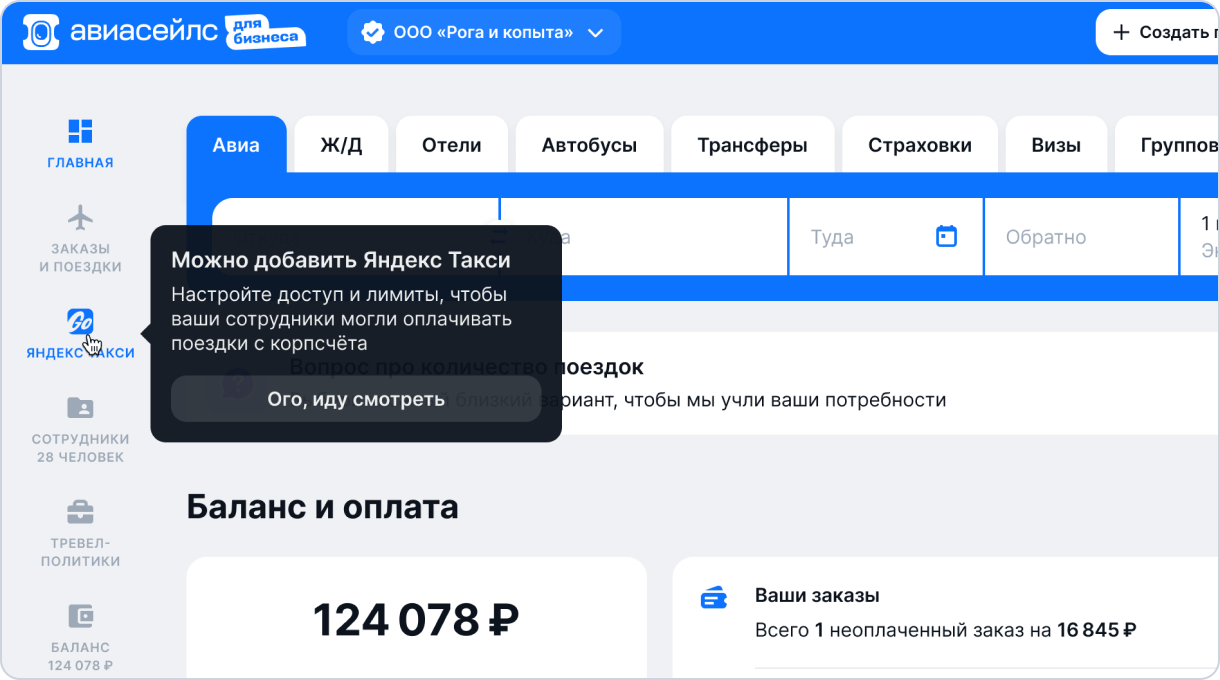Click the calendar icon in Туда field
1220x680 pixels.
(x=946, y=237)
